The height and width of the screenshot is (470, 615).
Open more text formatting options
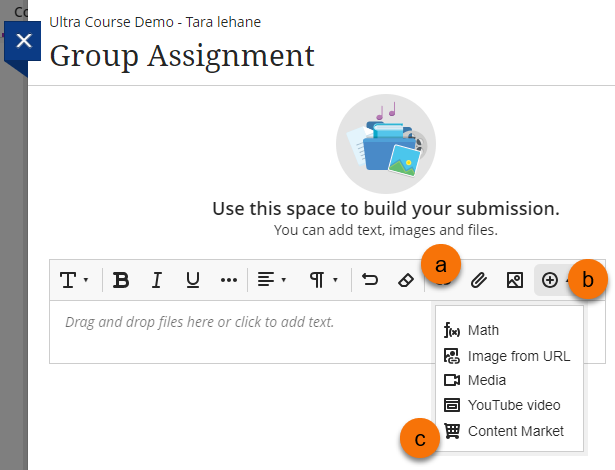click(228, 280)
